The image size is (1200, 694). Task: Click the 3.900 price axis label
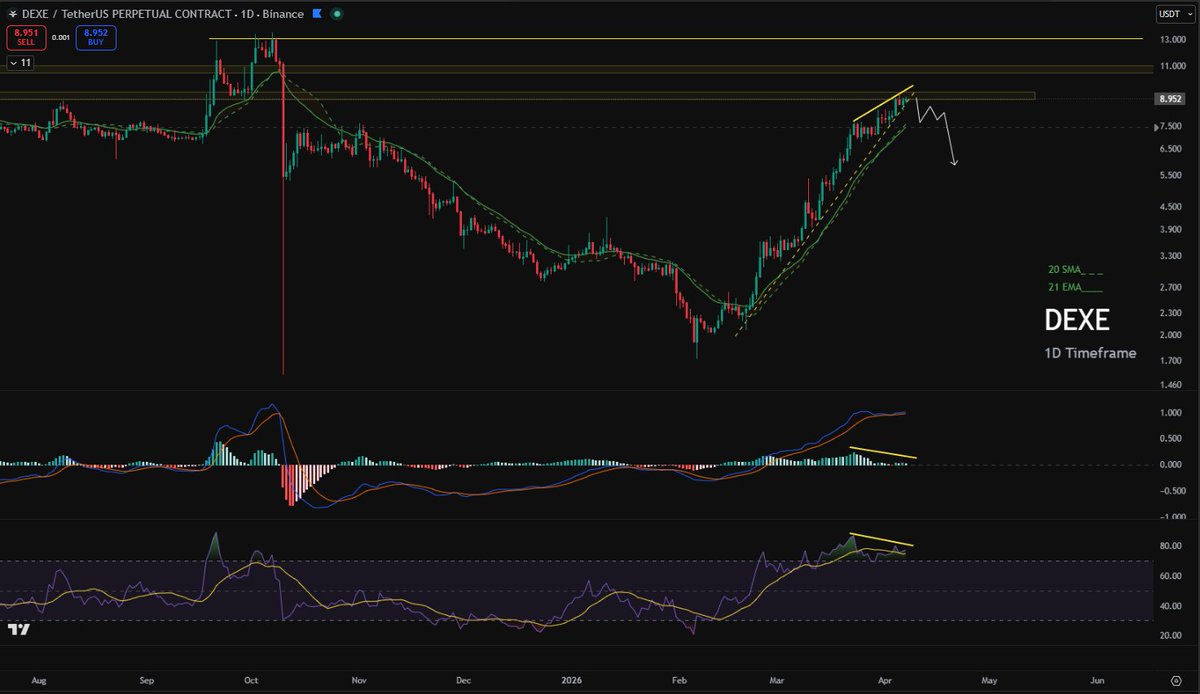tap(1170, 230)
